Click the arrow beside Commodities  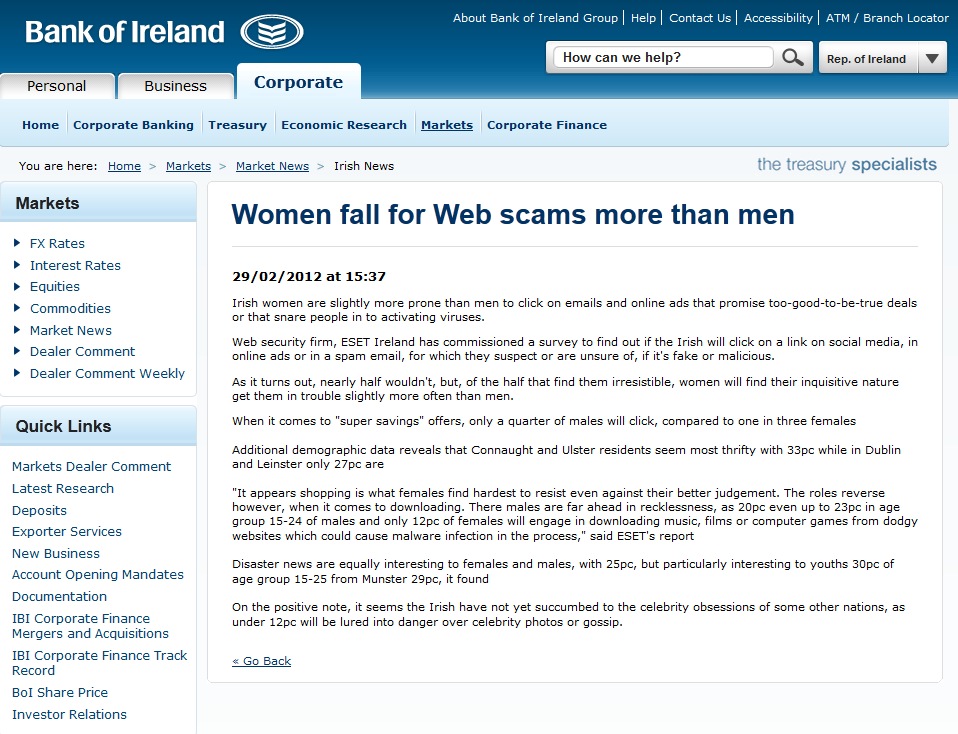click(18, 308)
